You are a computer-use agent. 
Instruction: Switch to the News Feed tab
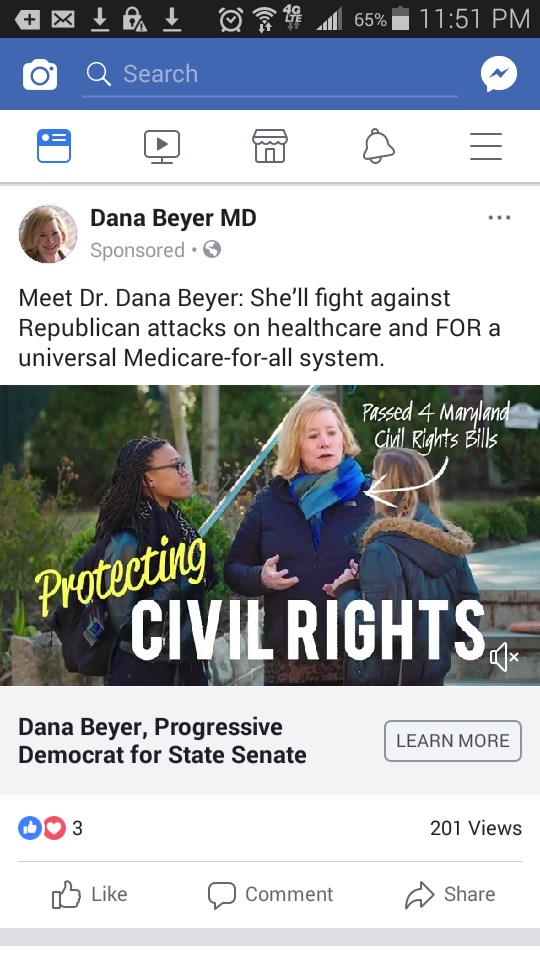pos(54,146)
